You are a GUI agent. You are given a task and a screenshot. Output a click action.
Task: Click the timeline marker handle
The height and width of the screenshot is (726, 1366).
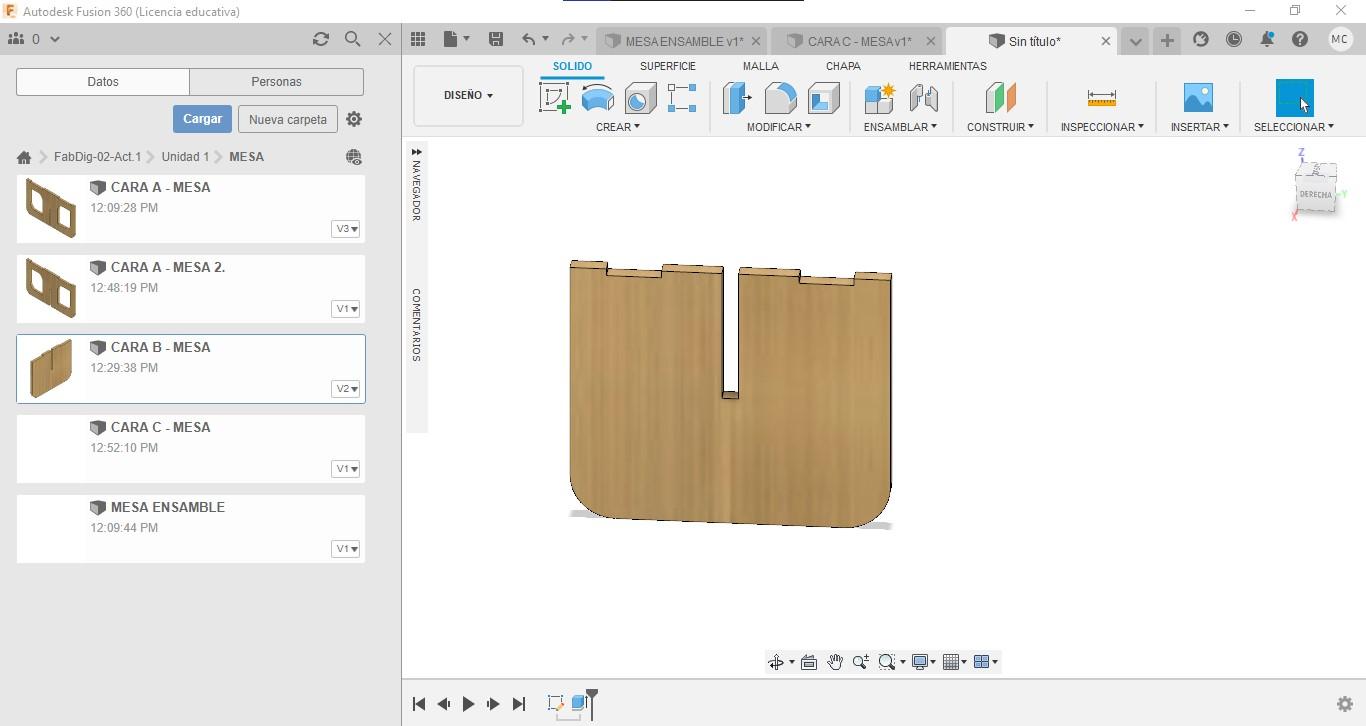(592, 694)
